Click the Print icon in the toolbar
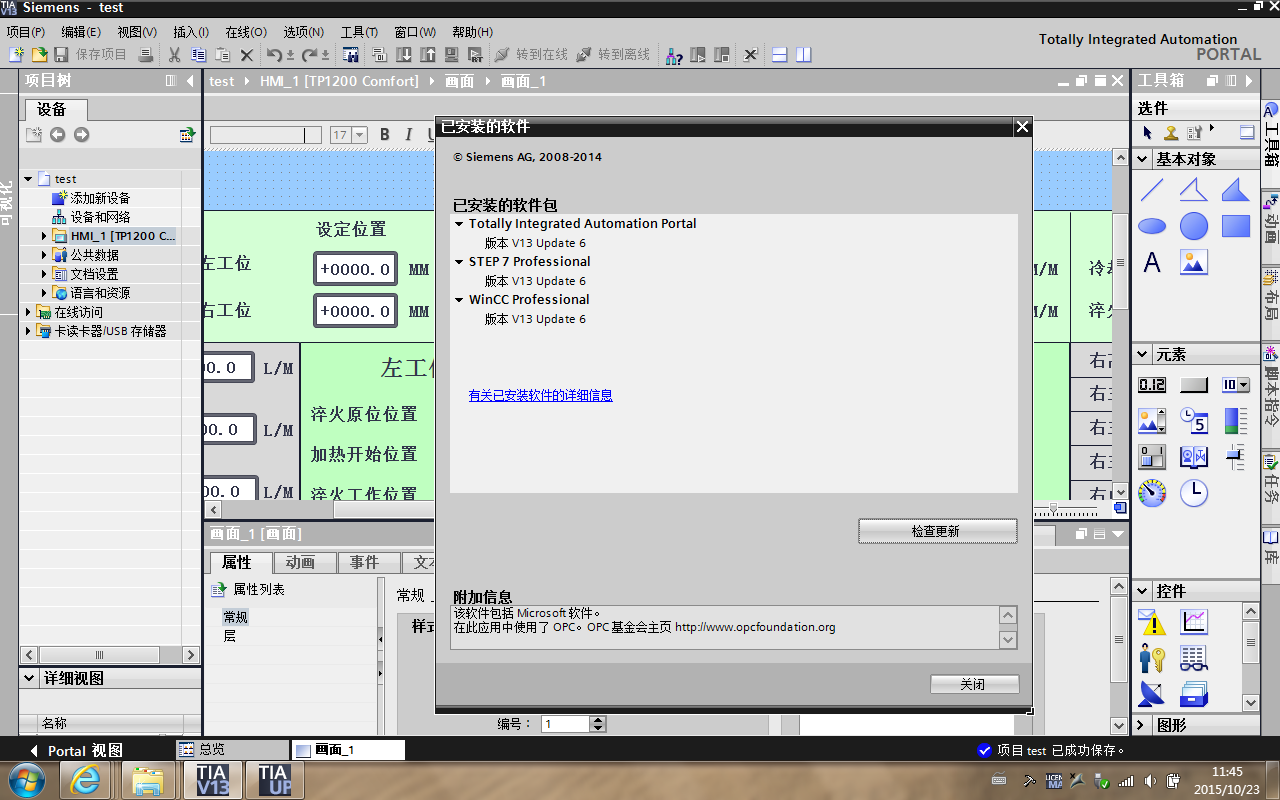Image resolution: width=1280 pixels, height=800 pixels. (x=146, y=54)
